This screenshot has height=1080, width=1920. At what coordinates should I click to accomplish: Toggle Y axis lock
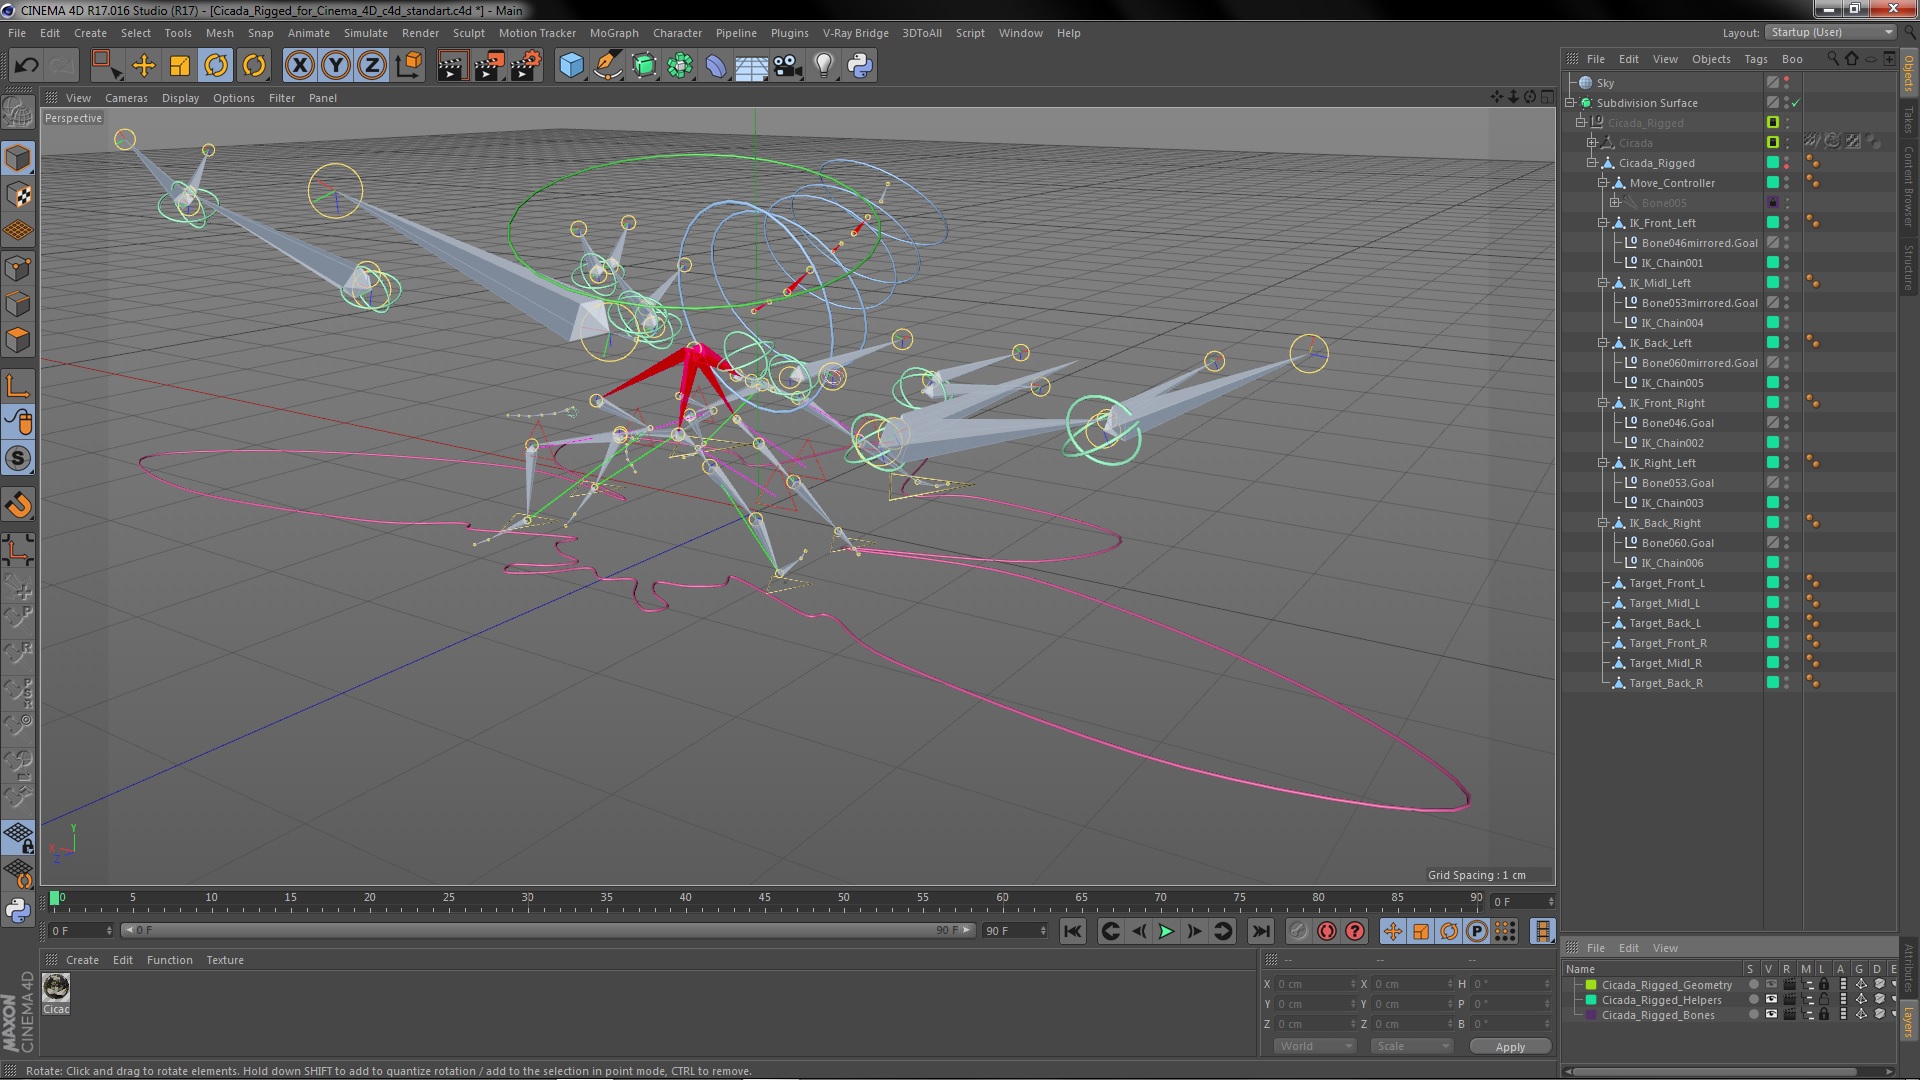(x=336, y=66)
